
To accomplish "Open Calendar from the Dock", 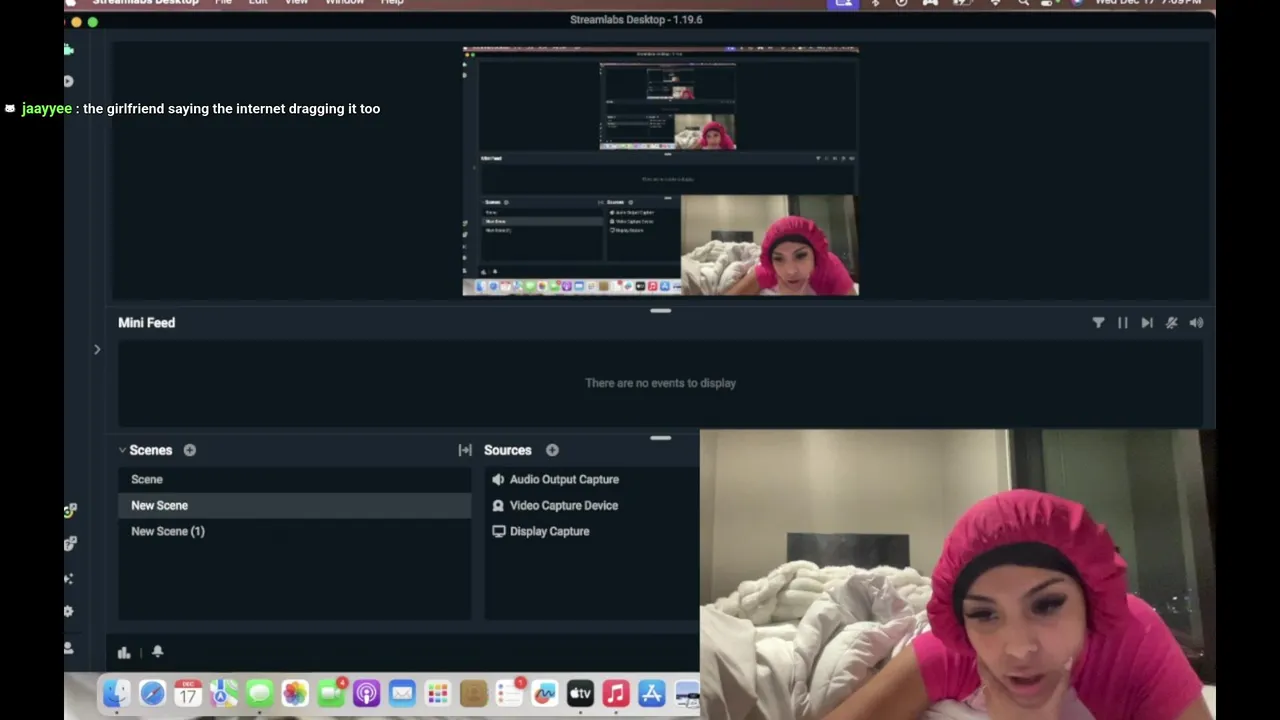I will tap(188, 693).
